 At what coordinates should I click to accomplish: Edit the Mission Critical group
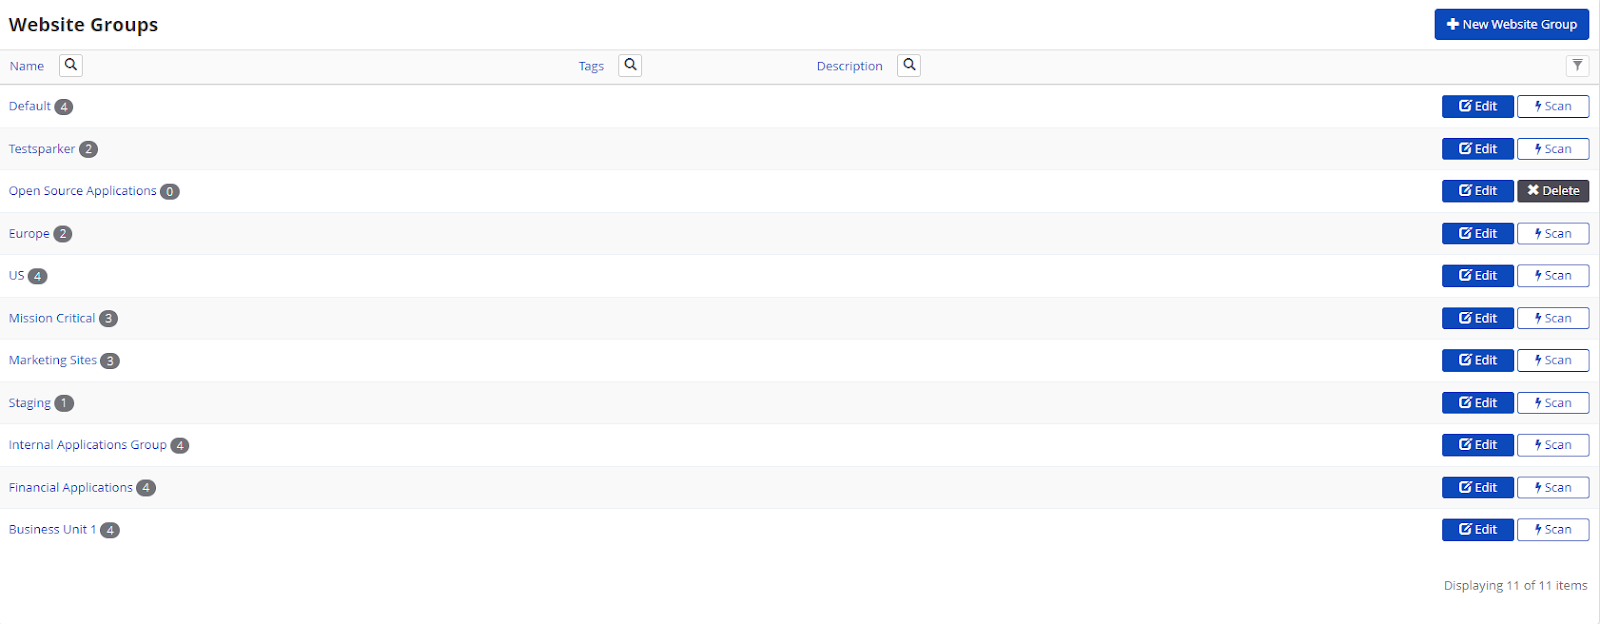(1478, 318)
